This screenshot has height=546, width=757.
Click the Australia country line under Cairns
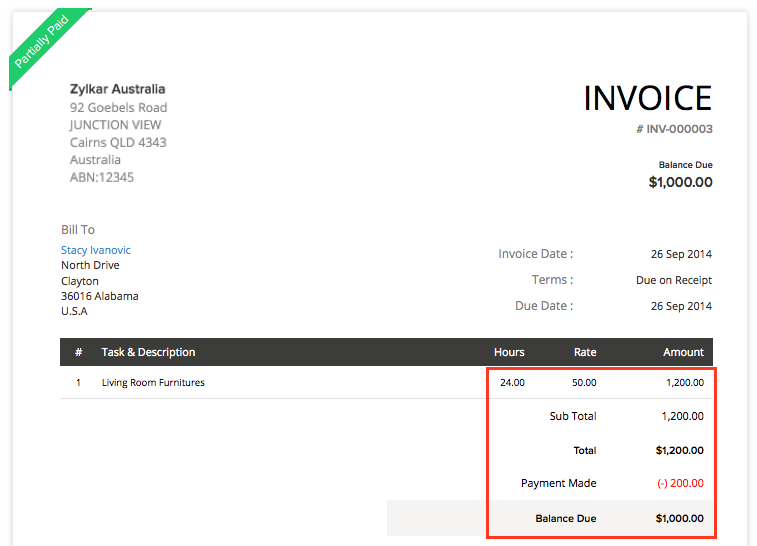click(95, 160)
